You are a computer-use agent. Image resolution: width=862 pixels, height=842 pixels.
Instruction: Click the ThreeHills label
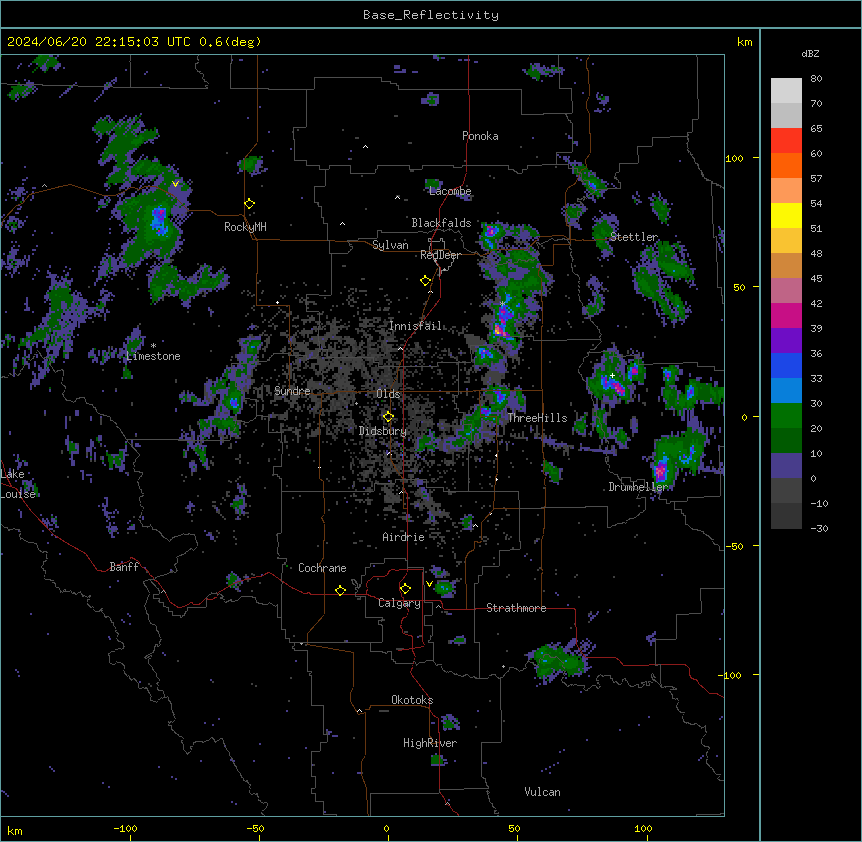click(x=537, y=418)
